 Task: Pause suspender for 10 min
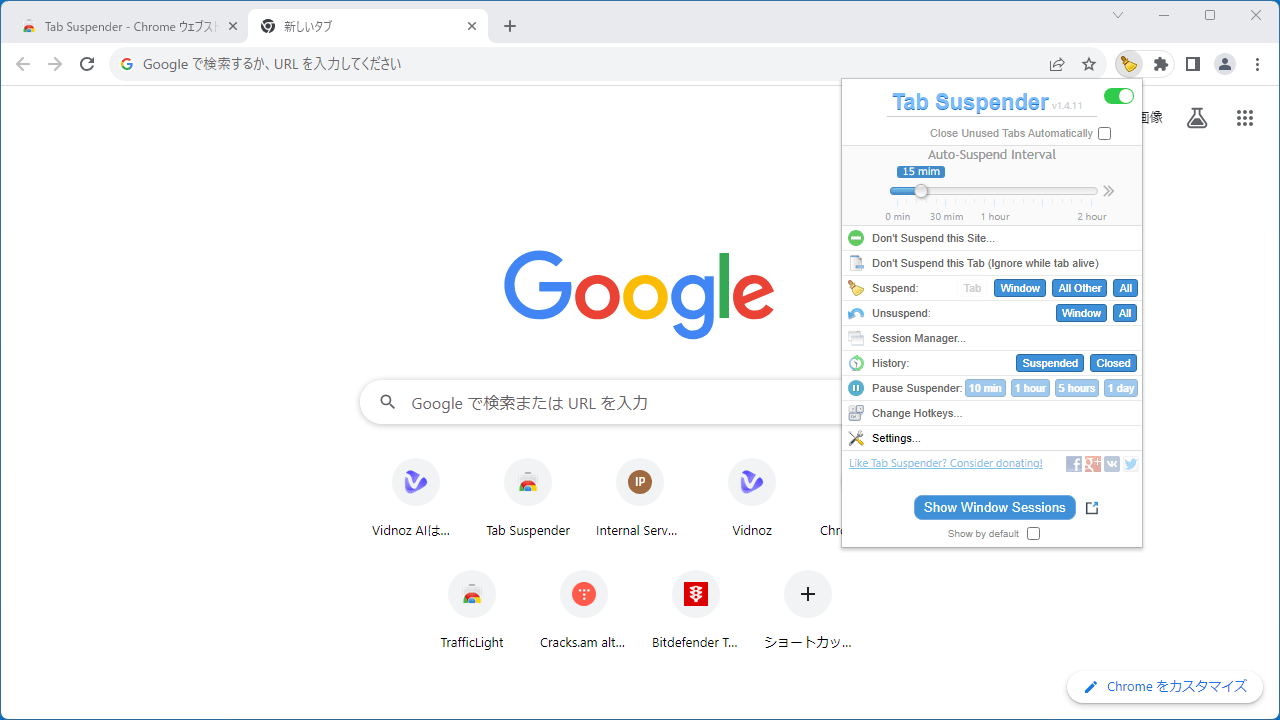point(985,388)
